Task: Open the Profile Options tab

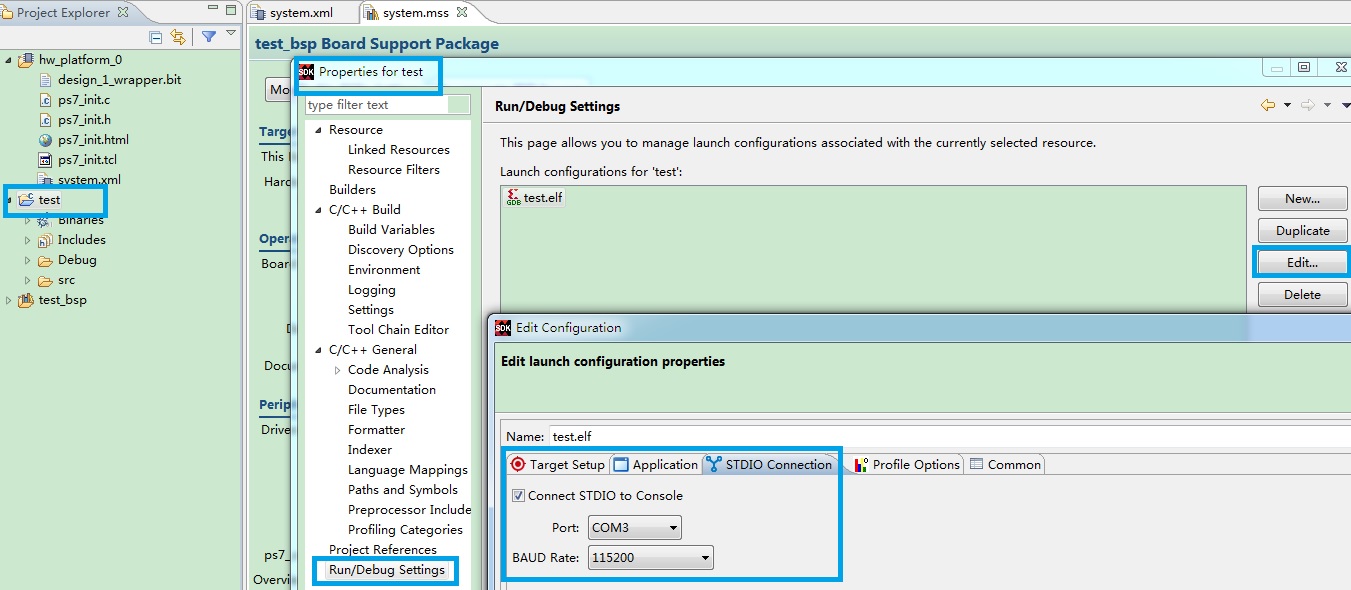Action: pos(906,464)
